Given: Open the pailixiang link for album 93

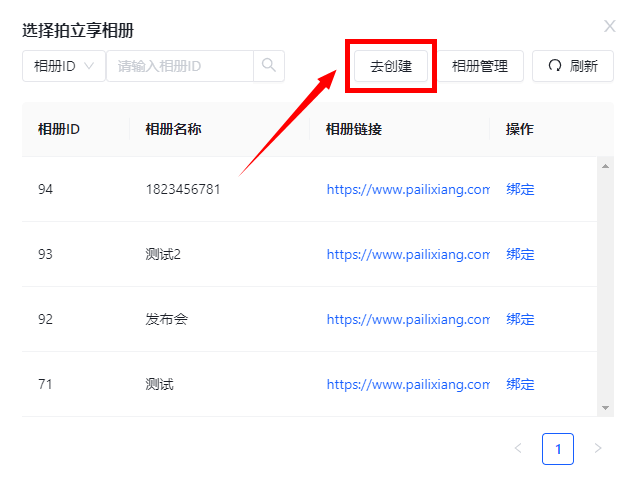Looking at the screenshot, I should (408, 254).
